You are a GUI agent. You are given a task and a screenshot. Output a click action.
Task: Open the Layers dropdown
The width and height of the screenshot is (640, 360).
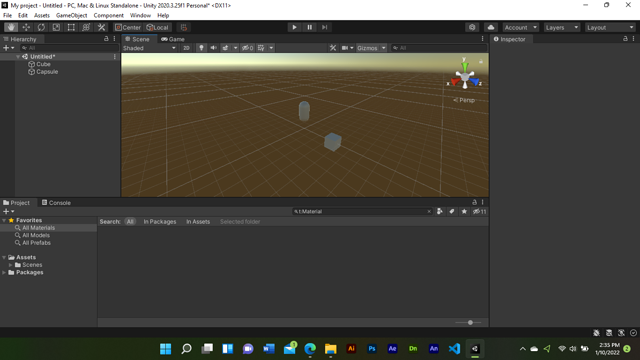pyautogui.click(x=562, y=27)
